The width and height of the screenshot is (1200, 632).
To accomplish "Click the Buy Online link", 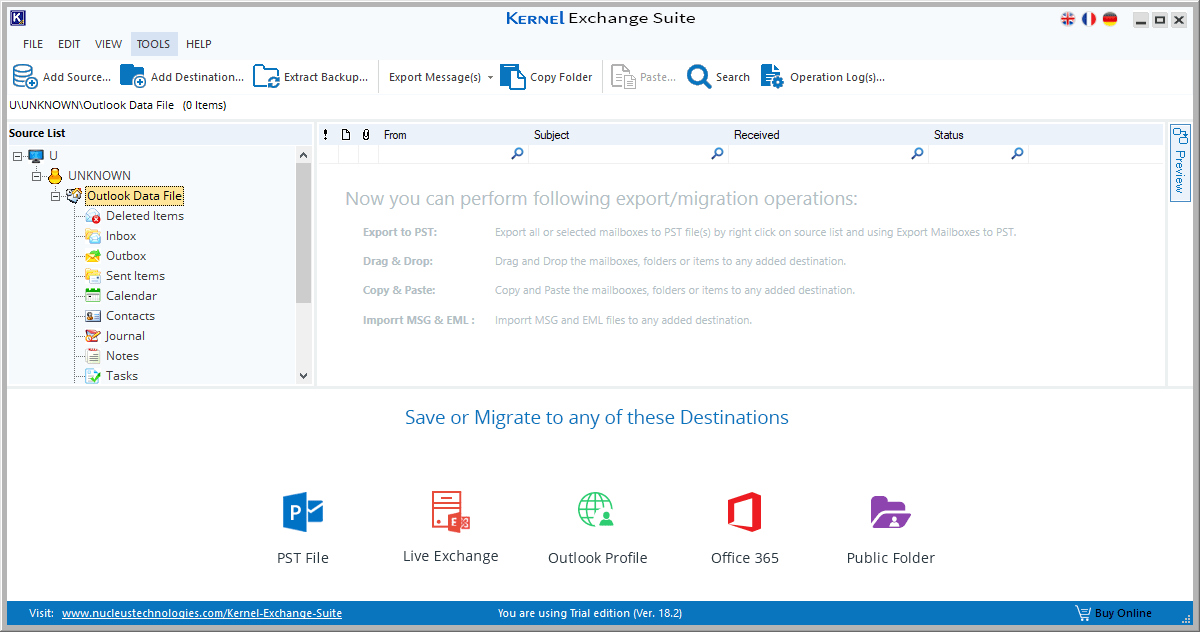I will pyautogui.click(x=1113, y=613).
